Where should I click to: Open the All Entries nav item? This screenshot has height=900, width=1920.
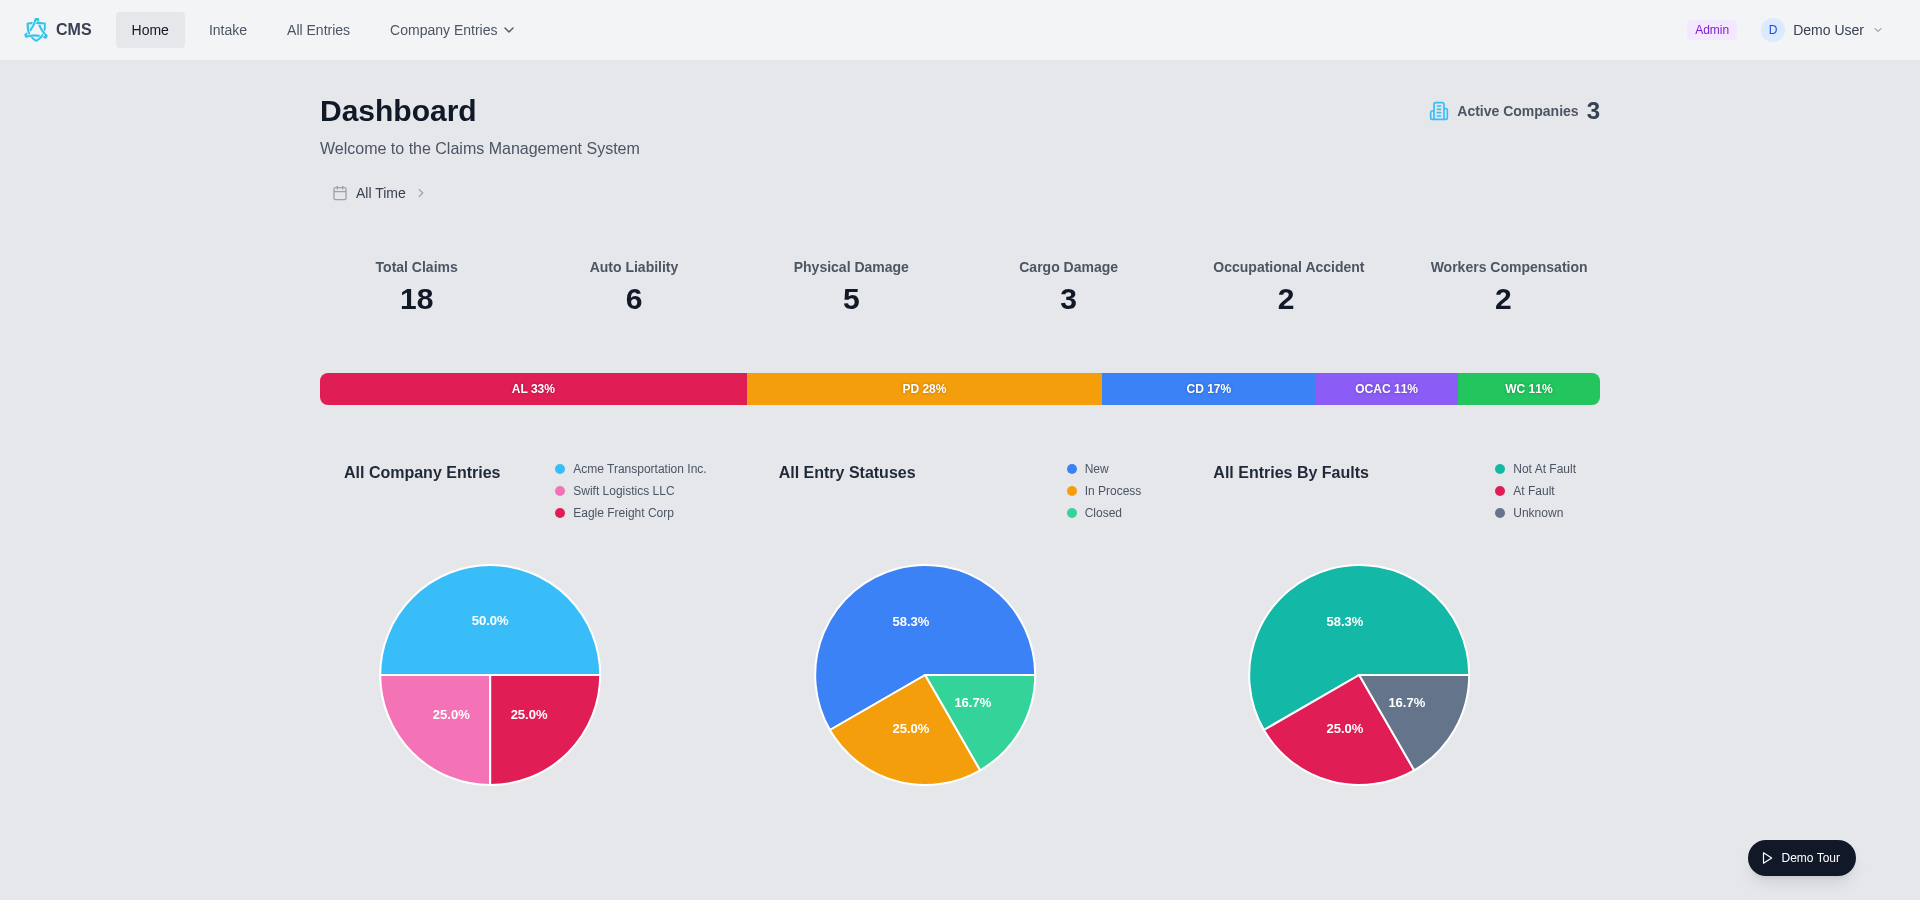318,30
